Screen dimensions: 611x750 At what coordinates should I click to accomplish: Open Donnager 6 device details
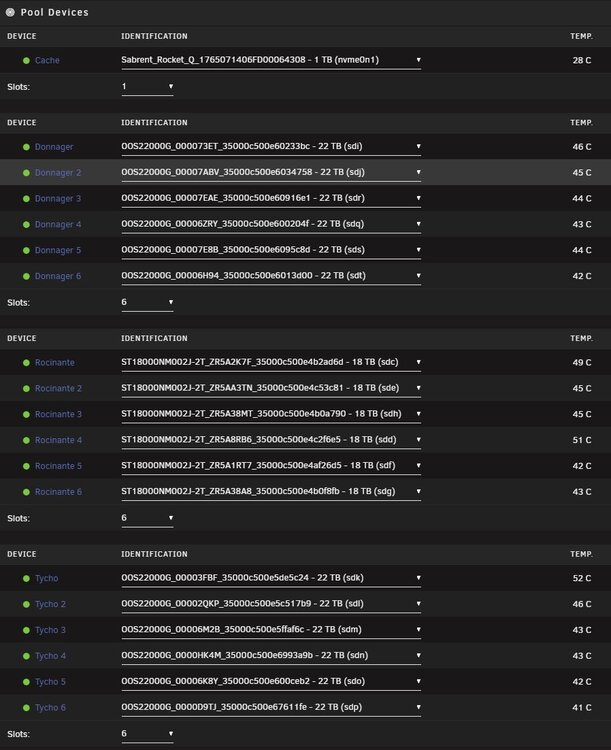(58, 276)
